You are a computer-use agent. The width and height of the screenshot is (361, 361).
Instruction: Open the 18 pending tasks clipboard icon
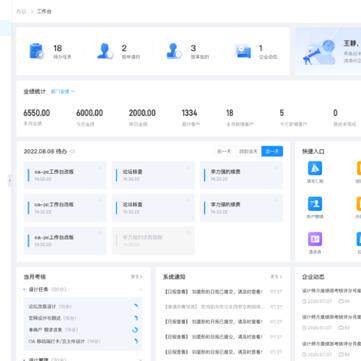[36, 51]
